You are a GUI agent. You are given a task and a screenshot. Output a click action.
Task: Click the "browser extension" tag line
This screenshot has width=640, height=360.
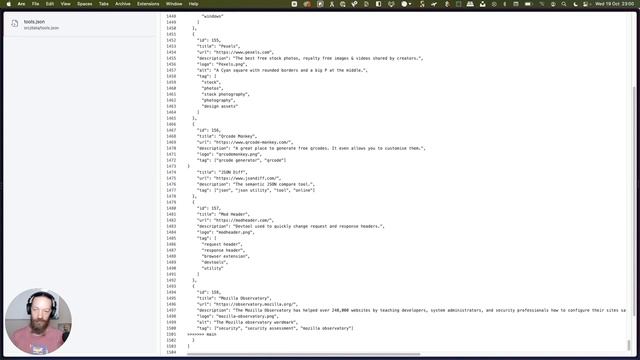(226, 256)
